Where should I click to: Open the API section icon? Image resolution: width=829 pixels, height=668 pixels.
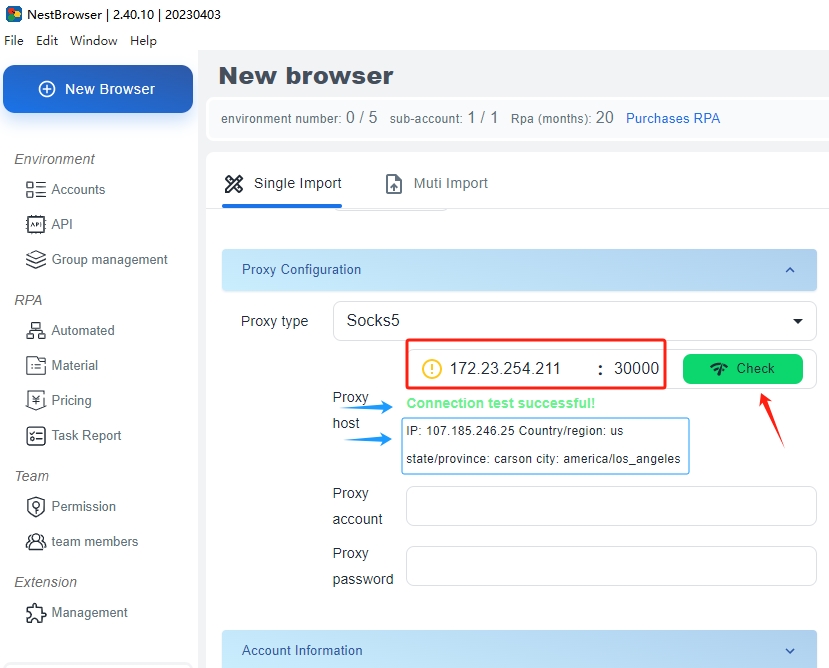coord(36,224)
